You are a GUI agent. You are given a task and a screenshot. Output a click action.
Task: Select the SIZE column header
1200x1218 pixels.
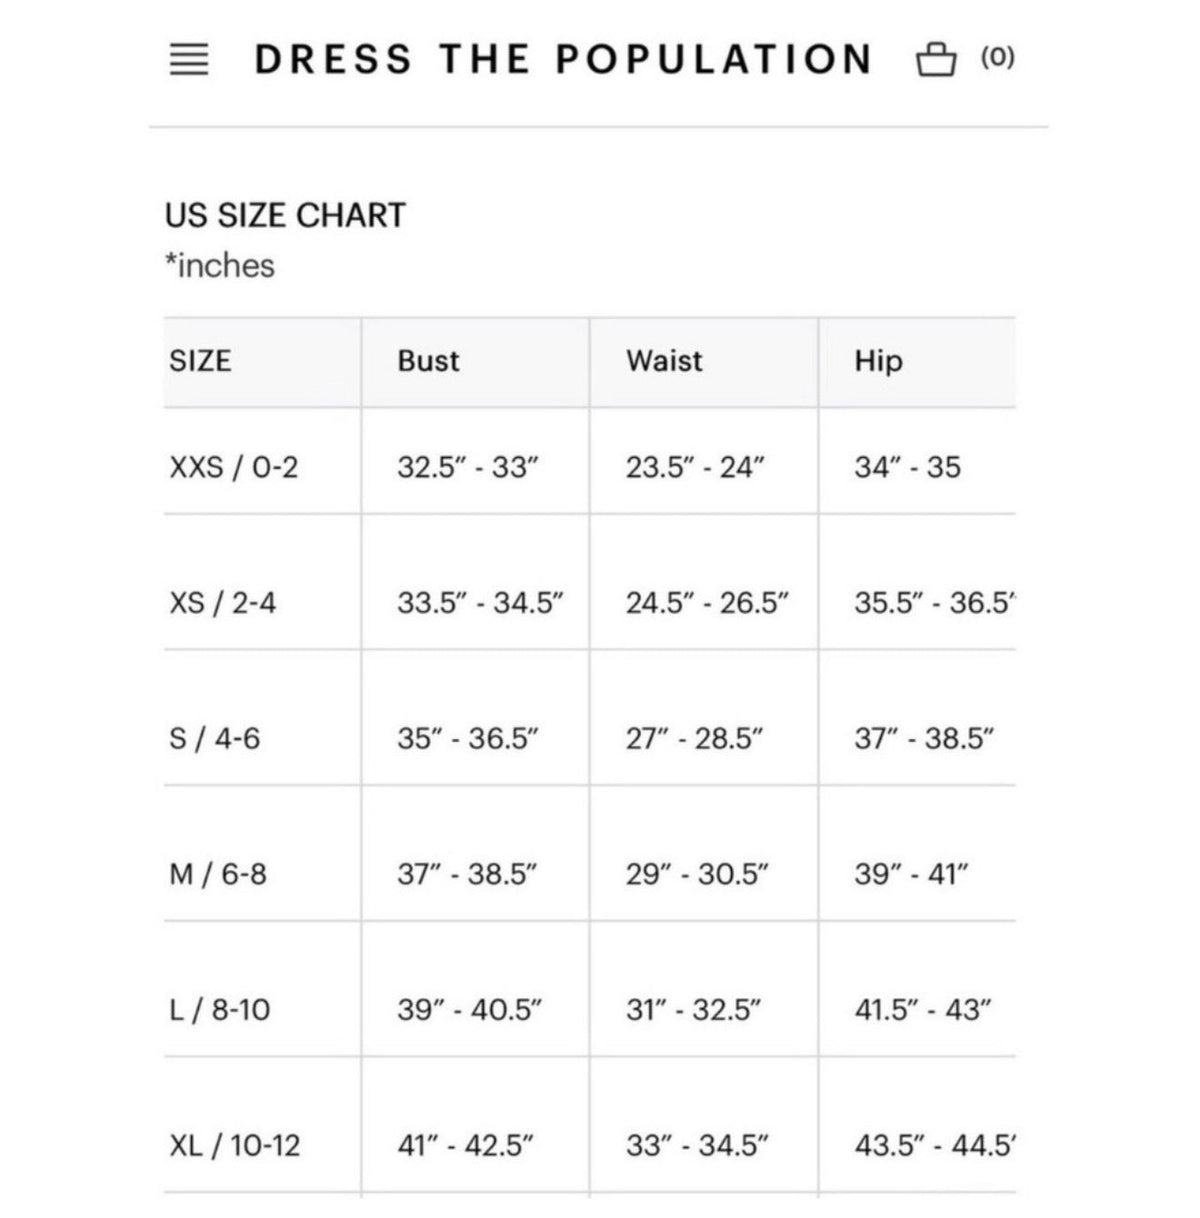[x=200, y=361]
